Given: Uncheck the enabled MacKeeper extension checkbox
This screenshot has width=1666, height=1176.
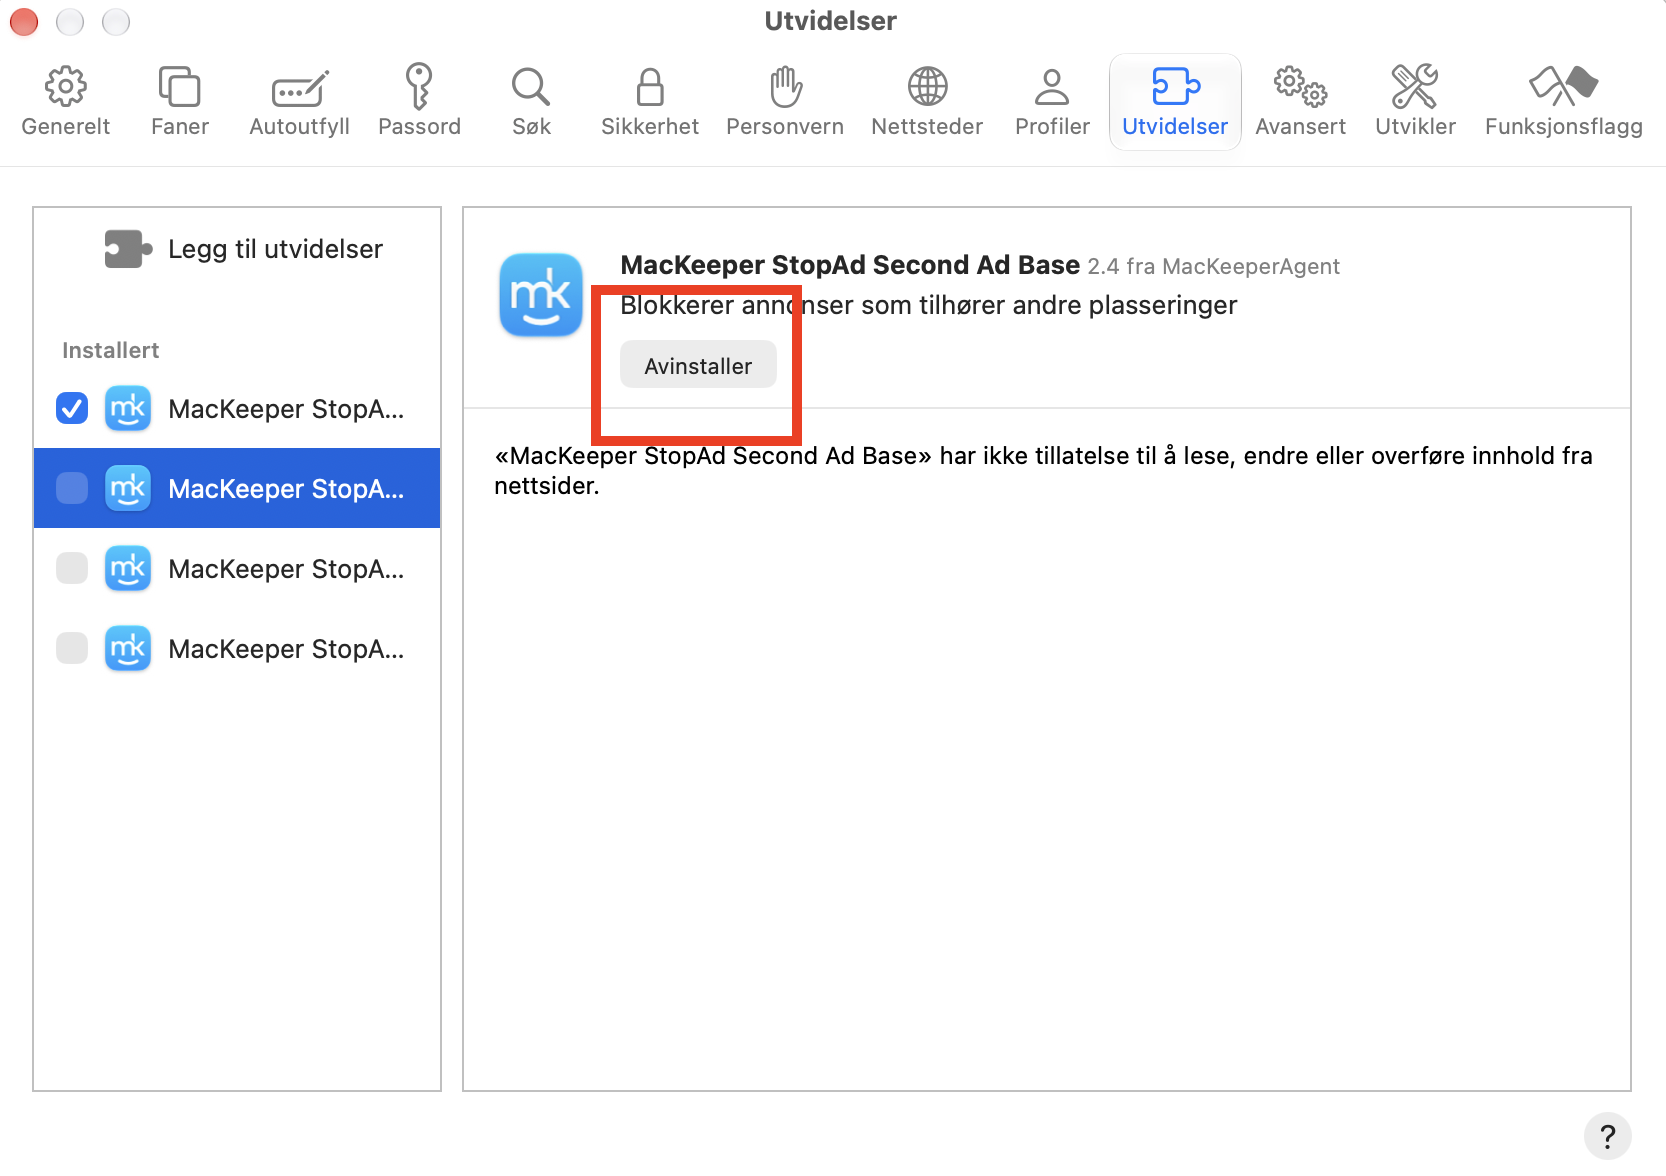Looking at the screenshot, I should pyautogui.click(x=72, y=408).
